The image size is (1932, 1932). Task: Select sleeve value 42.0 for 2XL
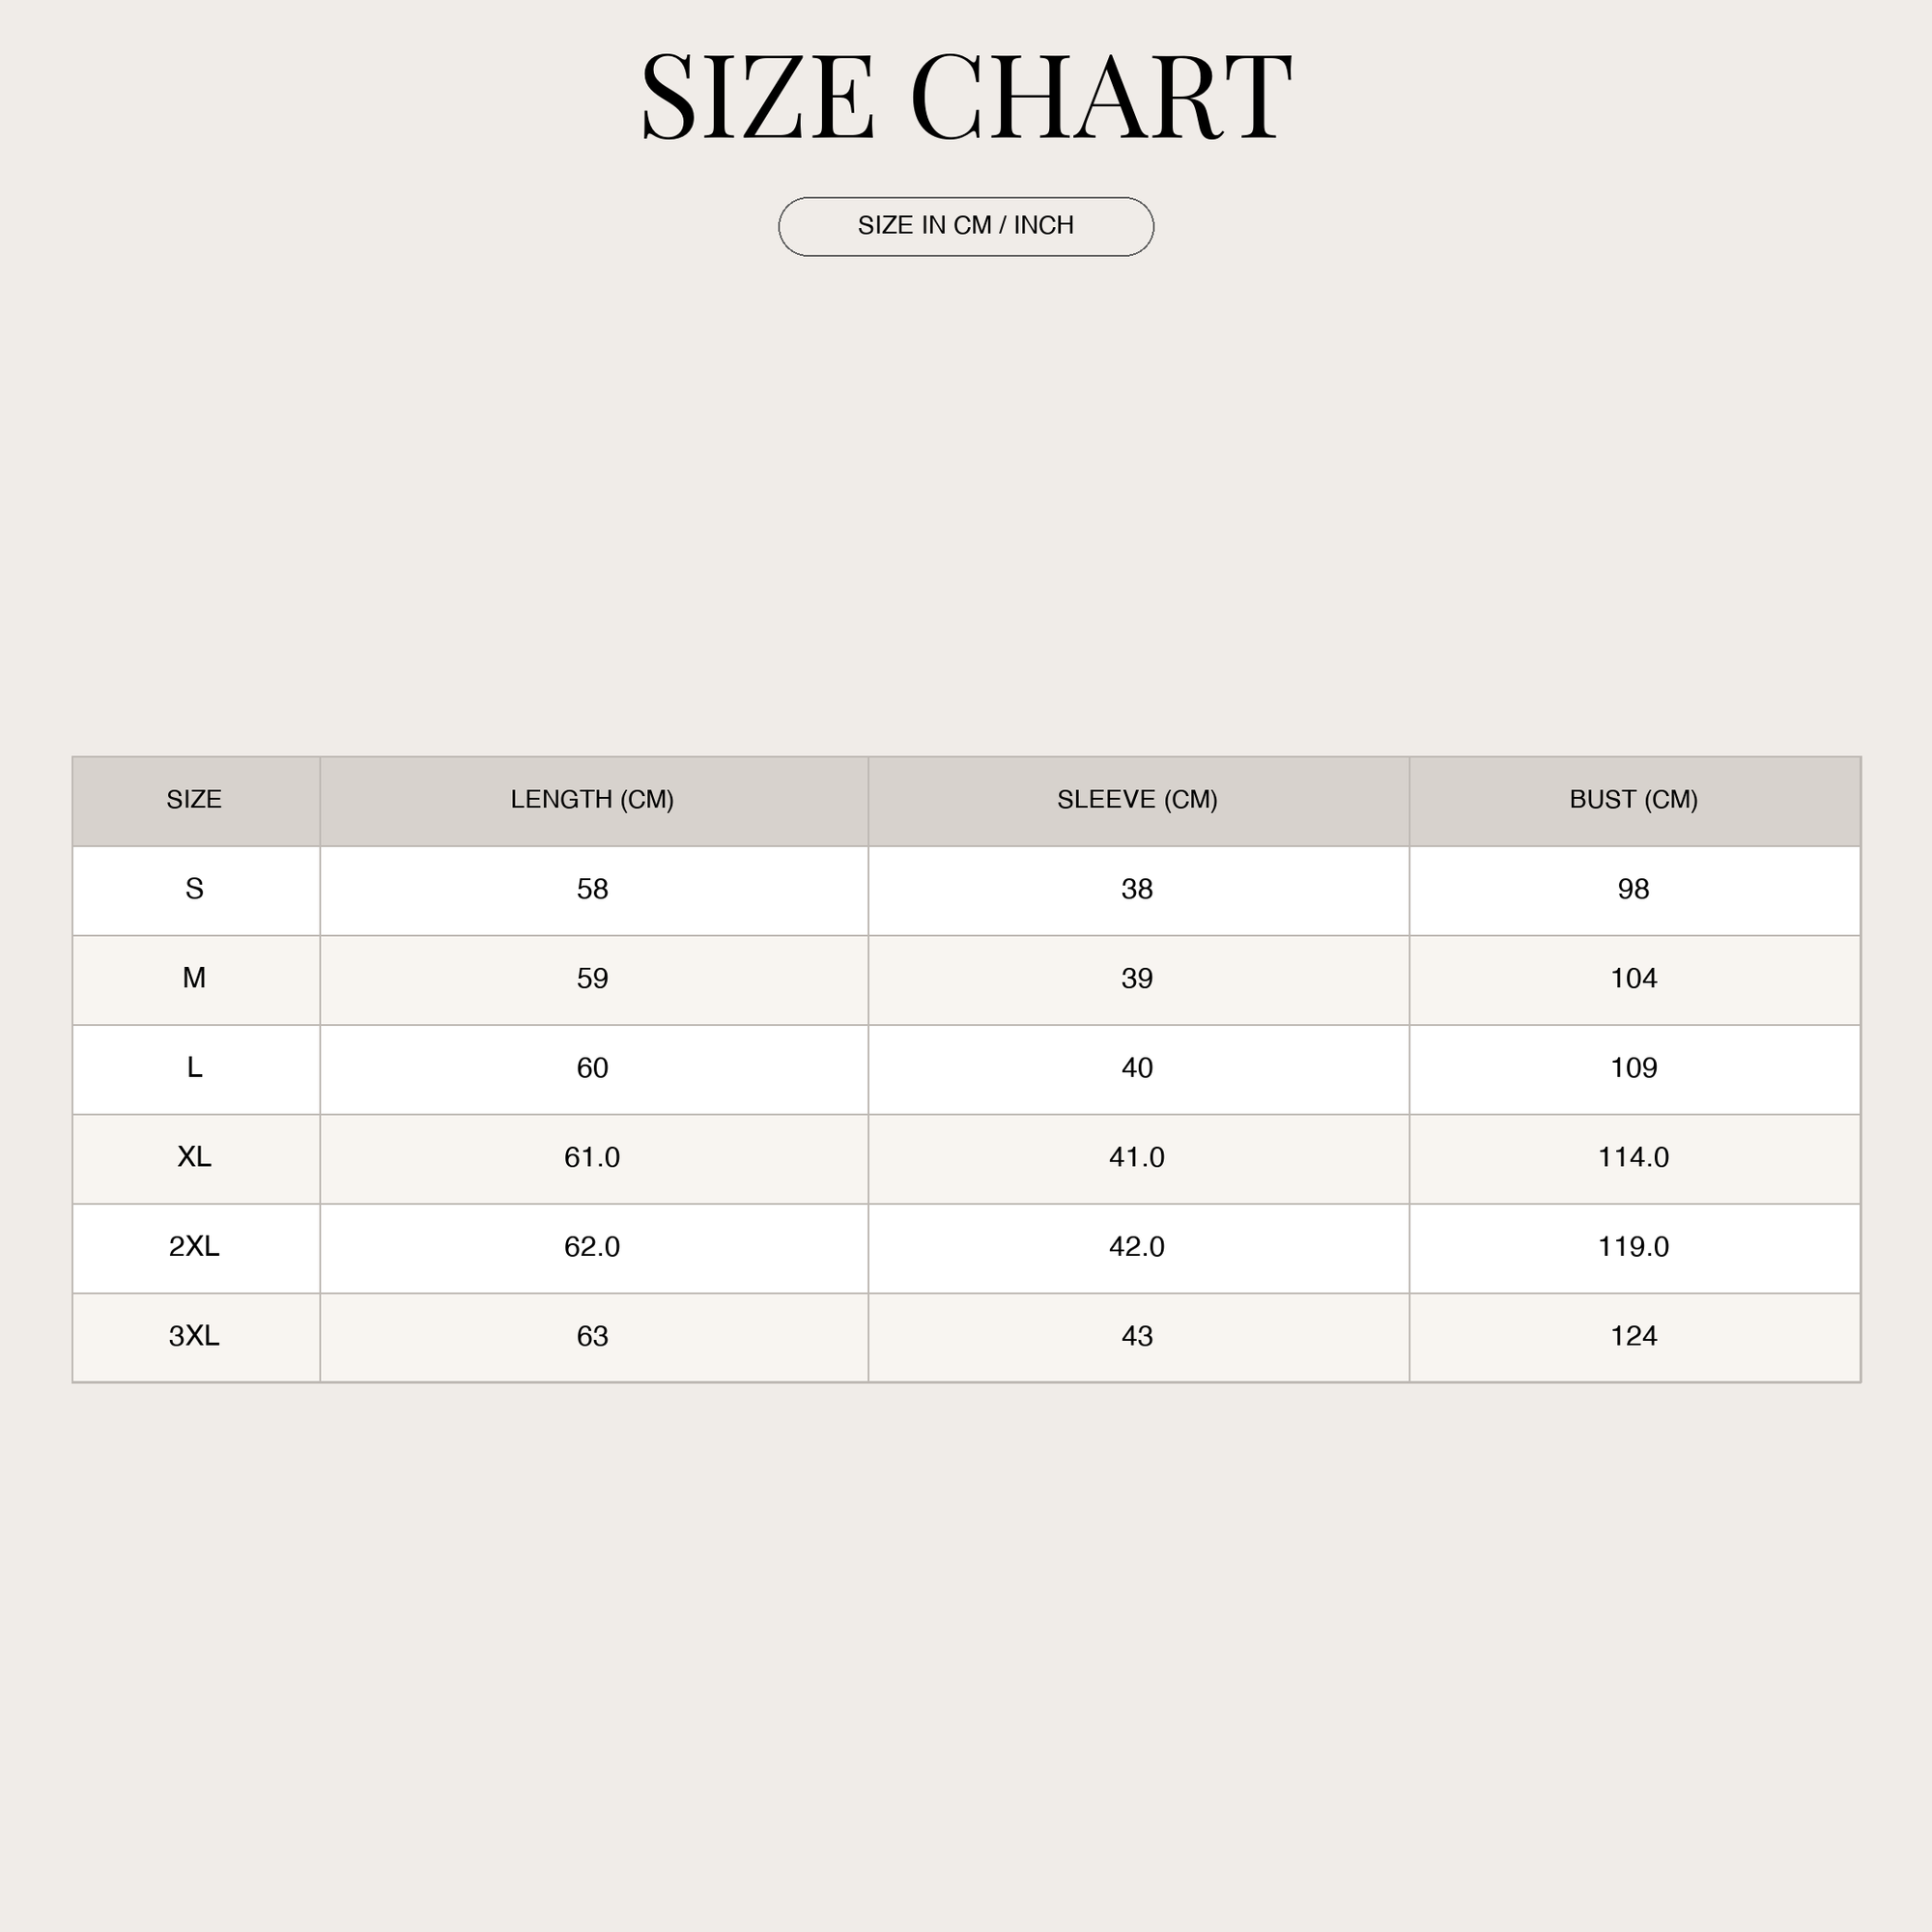(x=1139, y=1248)
